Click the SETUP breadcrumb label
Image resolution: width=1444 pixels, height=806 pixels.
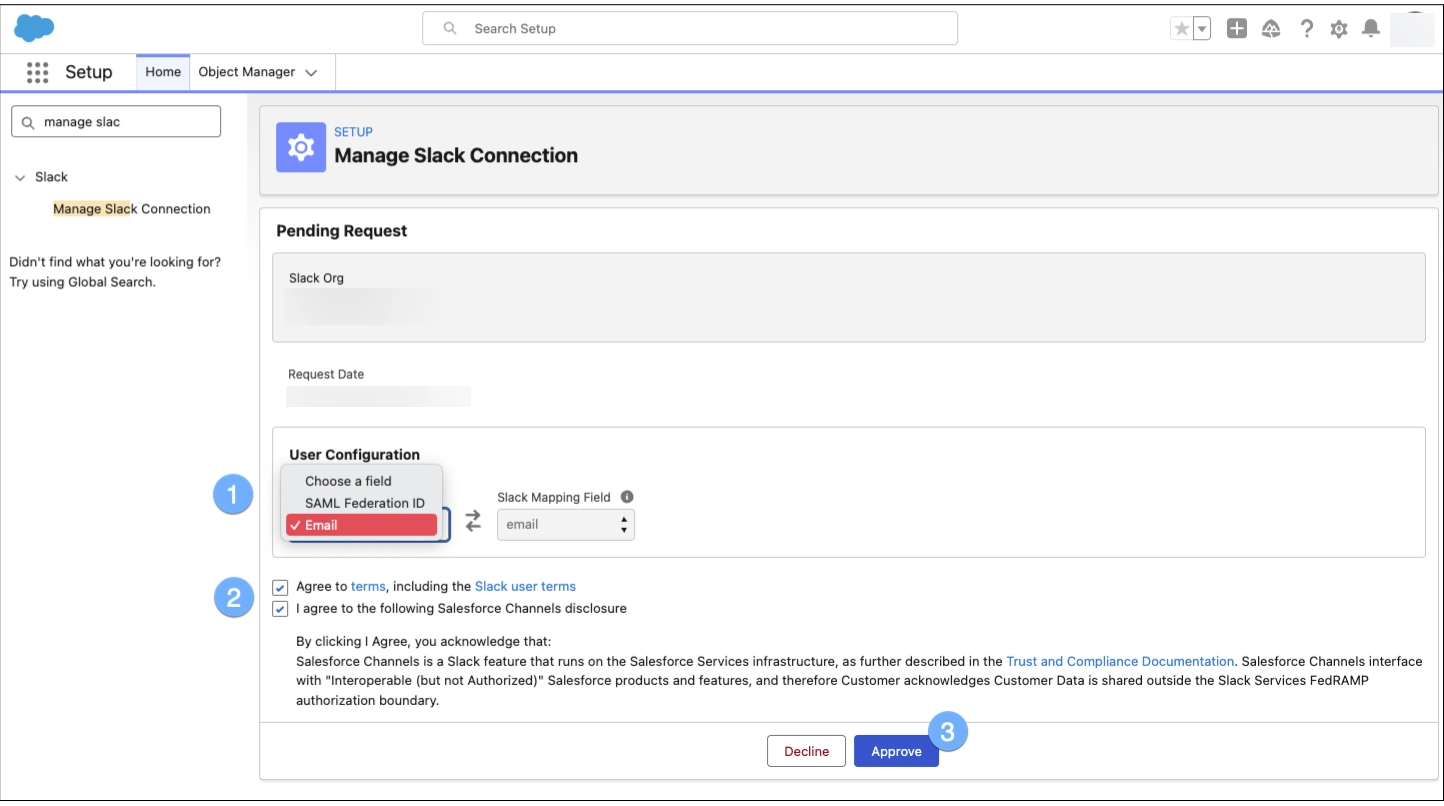pos(353,132)
